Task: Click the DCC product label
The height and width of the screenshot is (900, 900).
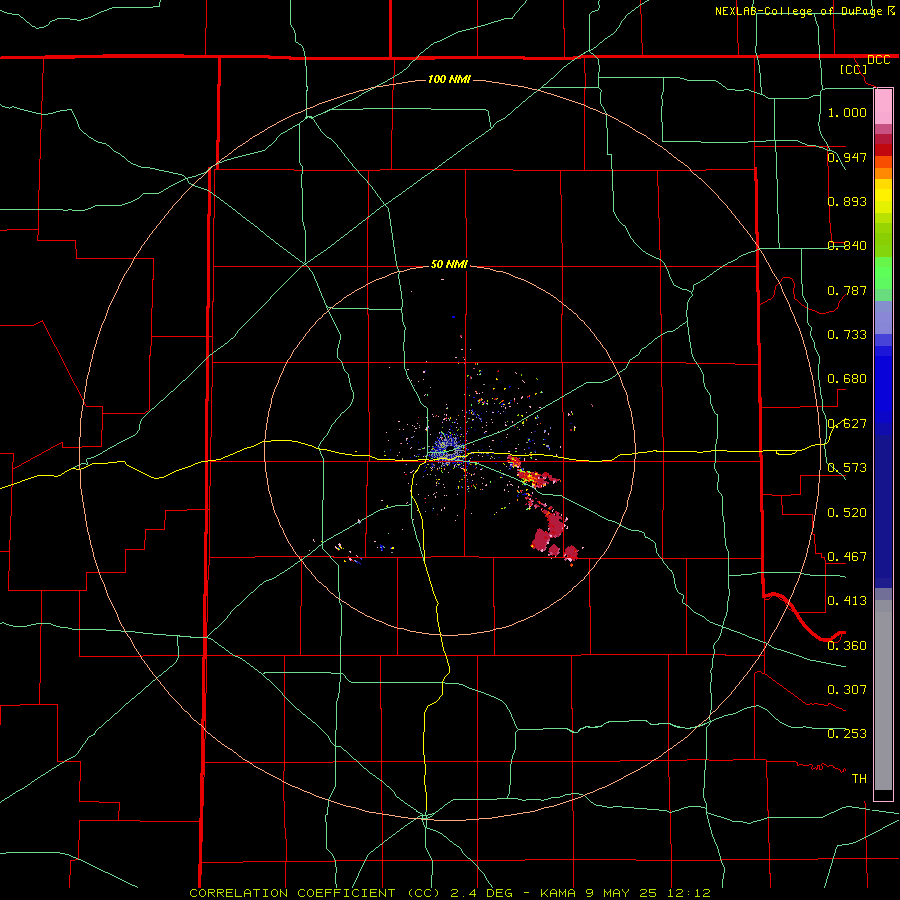Action: [879, 60]
